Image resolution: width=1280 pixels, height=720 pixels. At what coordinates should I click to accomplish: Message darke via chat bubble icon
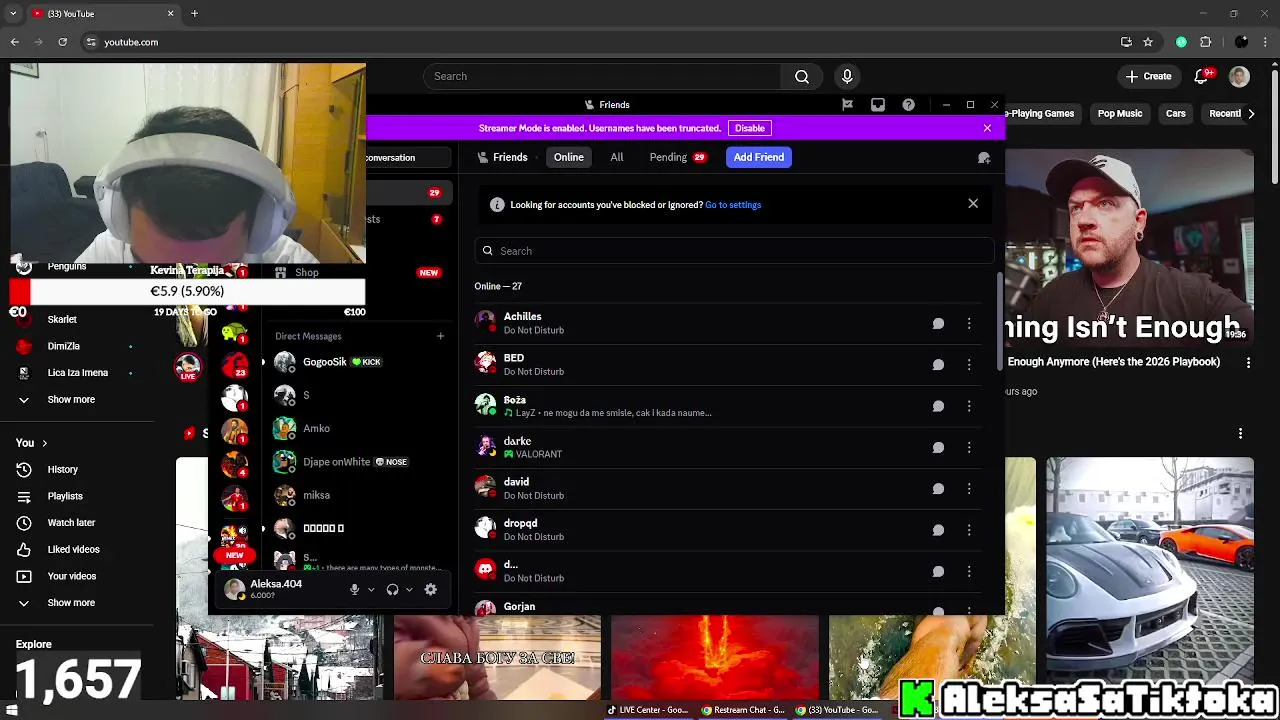pos(938,447)
